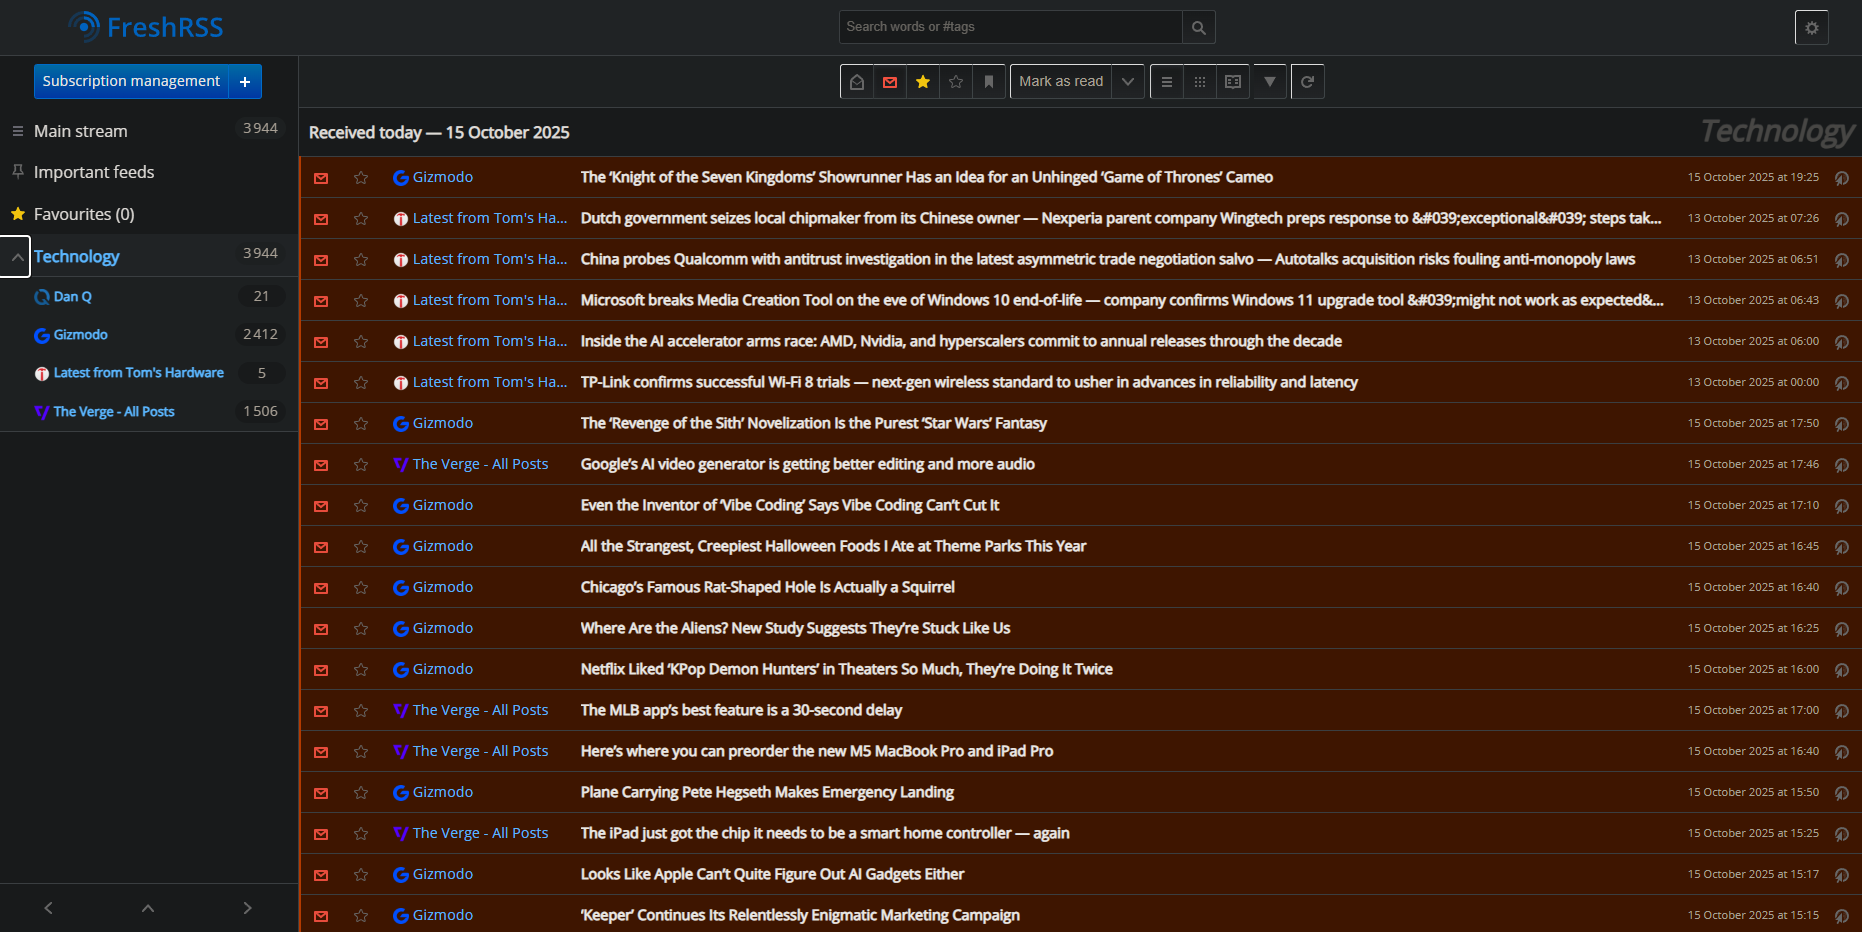The height and width of the screenshot is (932, 1862).
Task: Open the settings gear menu
Action: (1811, 28)
